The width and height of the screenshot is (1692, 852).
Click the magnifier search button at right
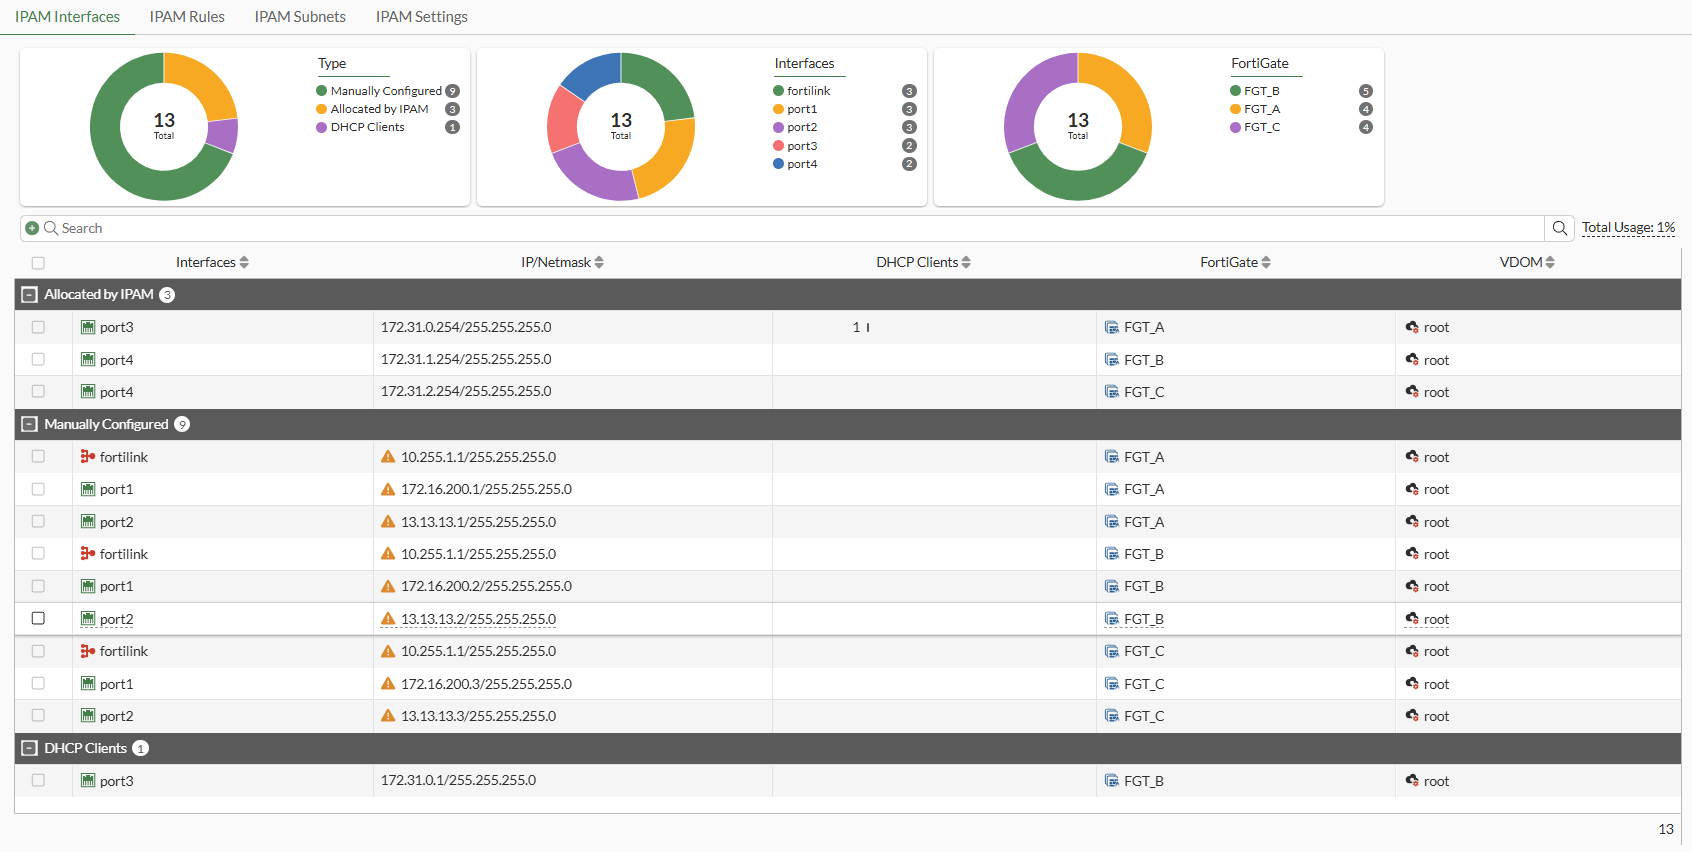1559,229
